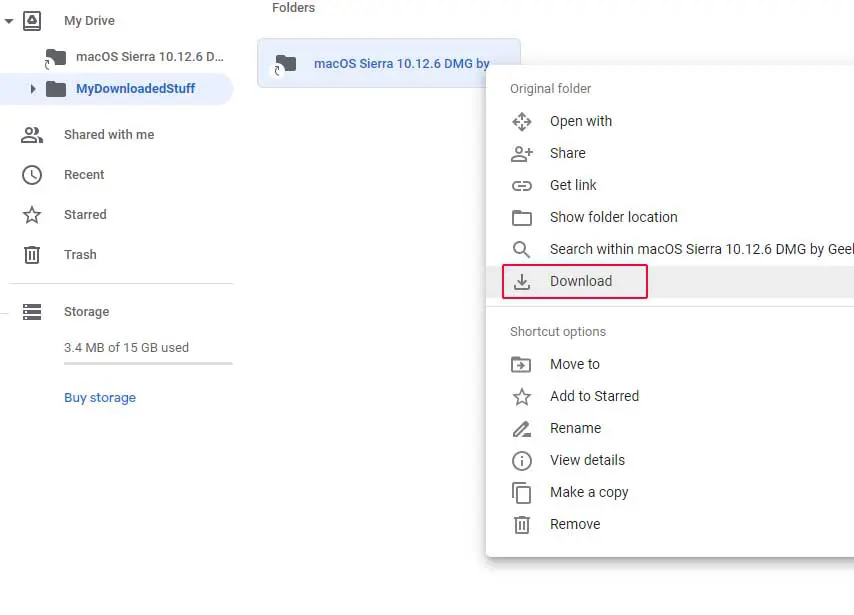
Task: Click the Remove trash icon
Action: tap(522, 525)
